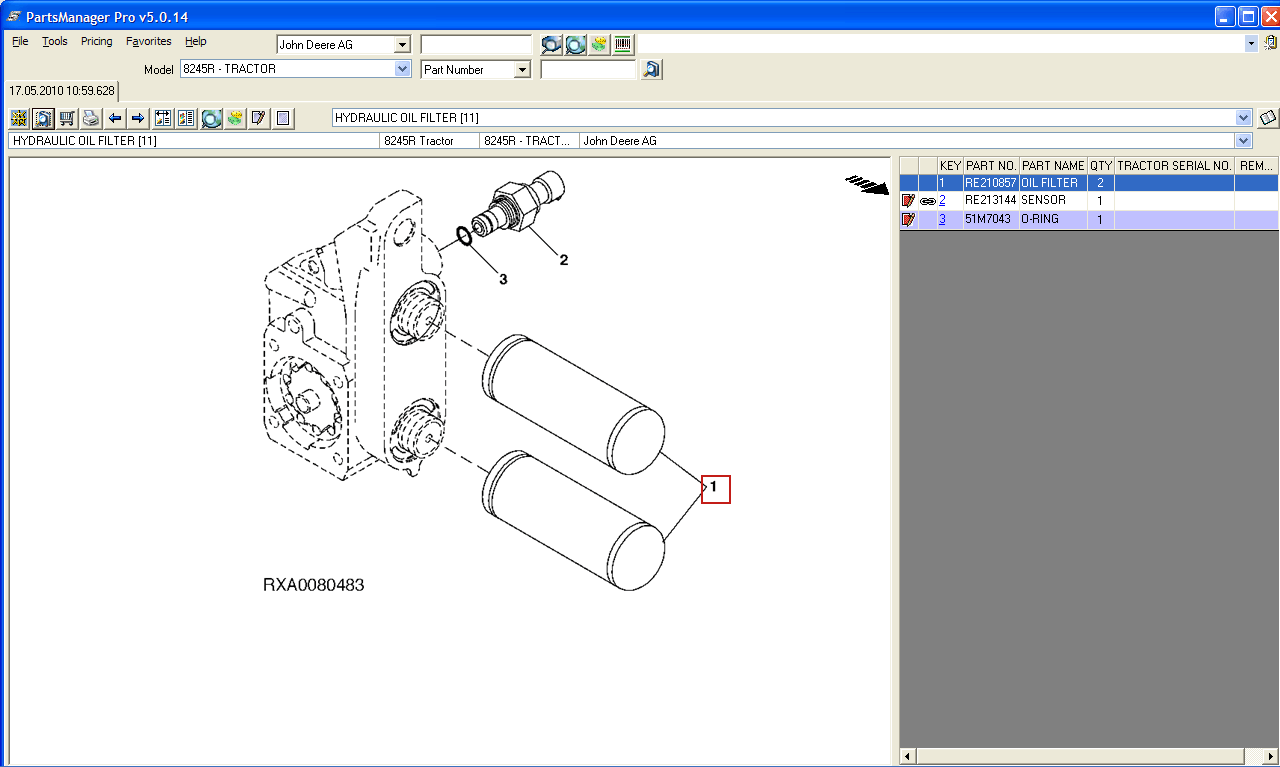Click the blank page icon in second toolbar
Viewport: 1280px width, 767px height.
pyautogui.click(x=283, y=118)
